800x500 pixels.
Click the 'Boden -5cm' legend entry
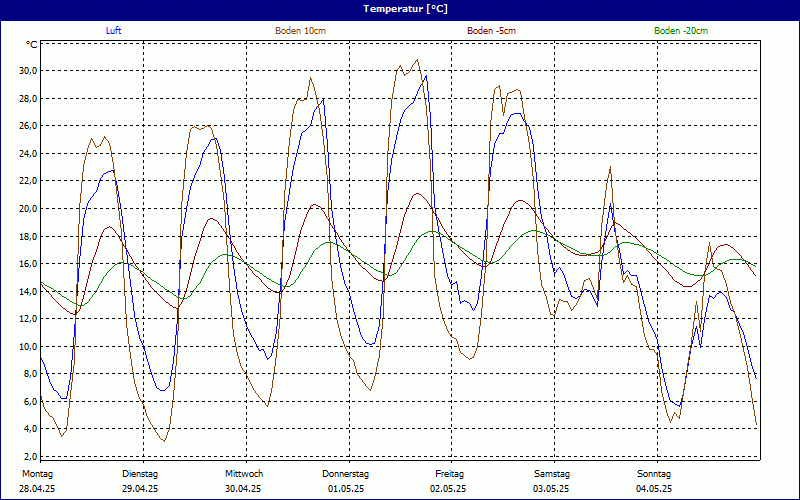[491, 31]
